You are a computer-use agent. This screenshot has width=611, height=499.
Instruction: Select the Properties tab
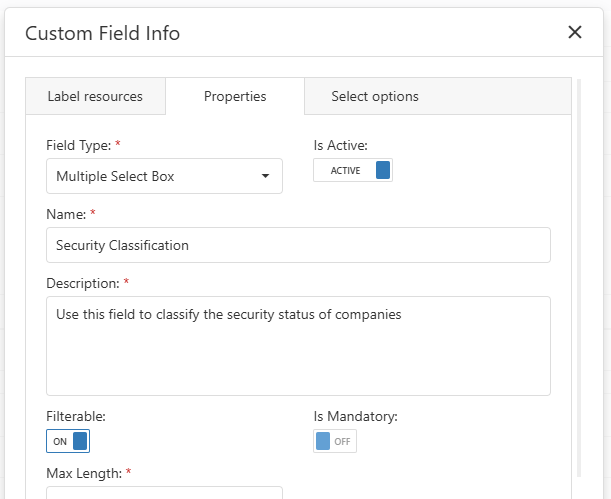click(x=235, y=96)
